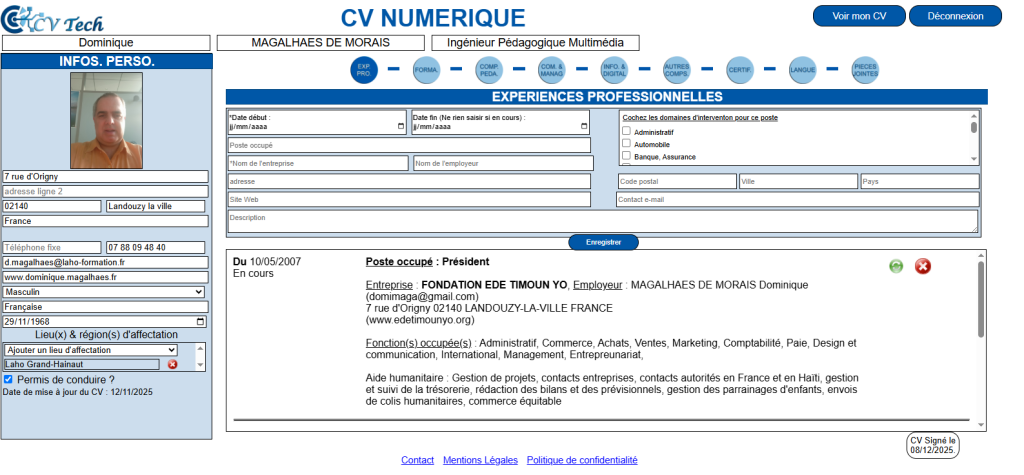The width and height of the screenshot is (1024, 475).
Task: Click the domains list scrollbar thumb
Action: 974,127
